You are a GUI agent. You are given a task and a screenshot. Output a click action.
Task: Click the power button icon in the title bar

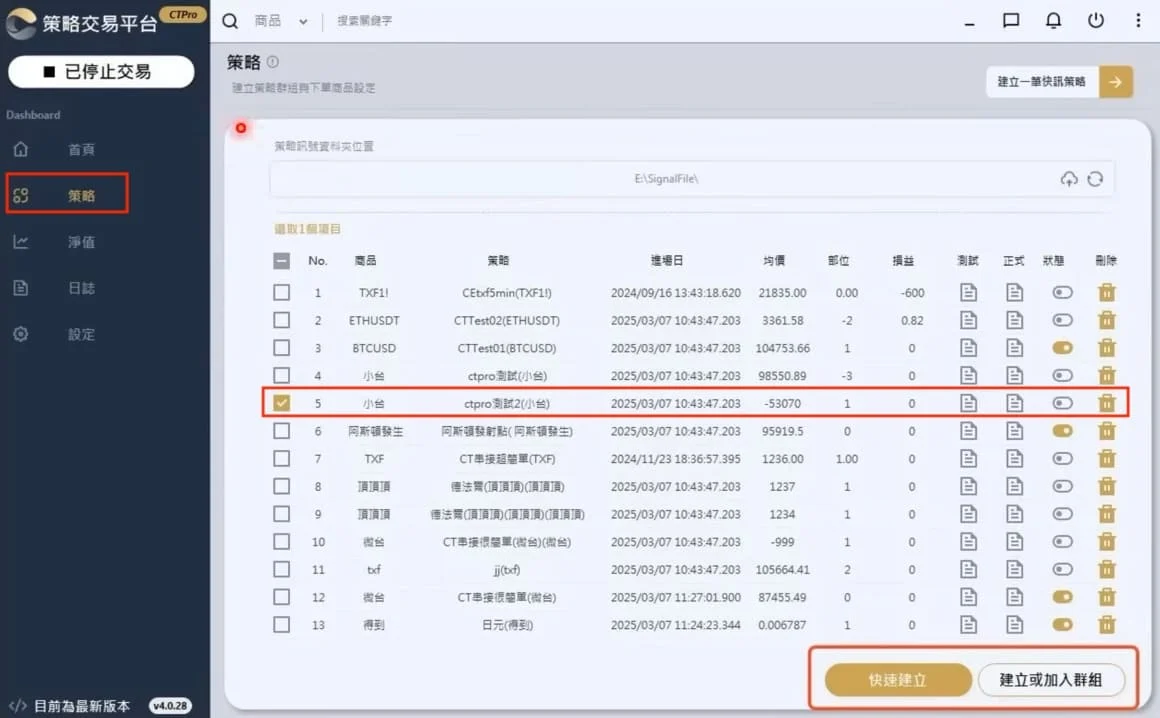1094,20
